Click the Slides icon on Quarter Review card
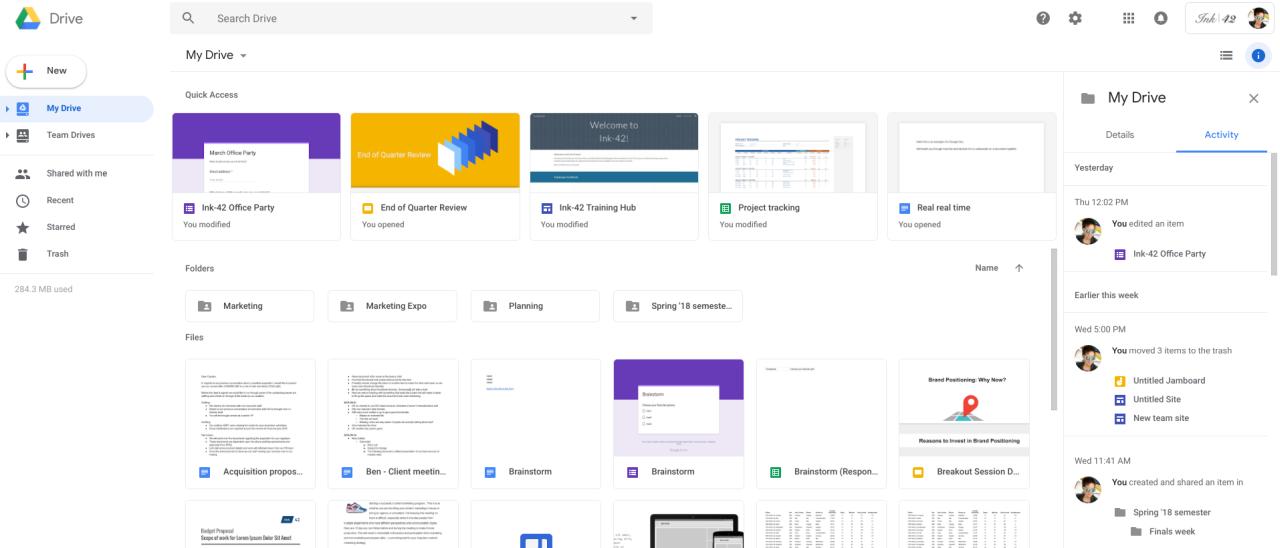The height and width of the screenshot is (548, 1280). pyautogui.click(x=367, y=208)
